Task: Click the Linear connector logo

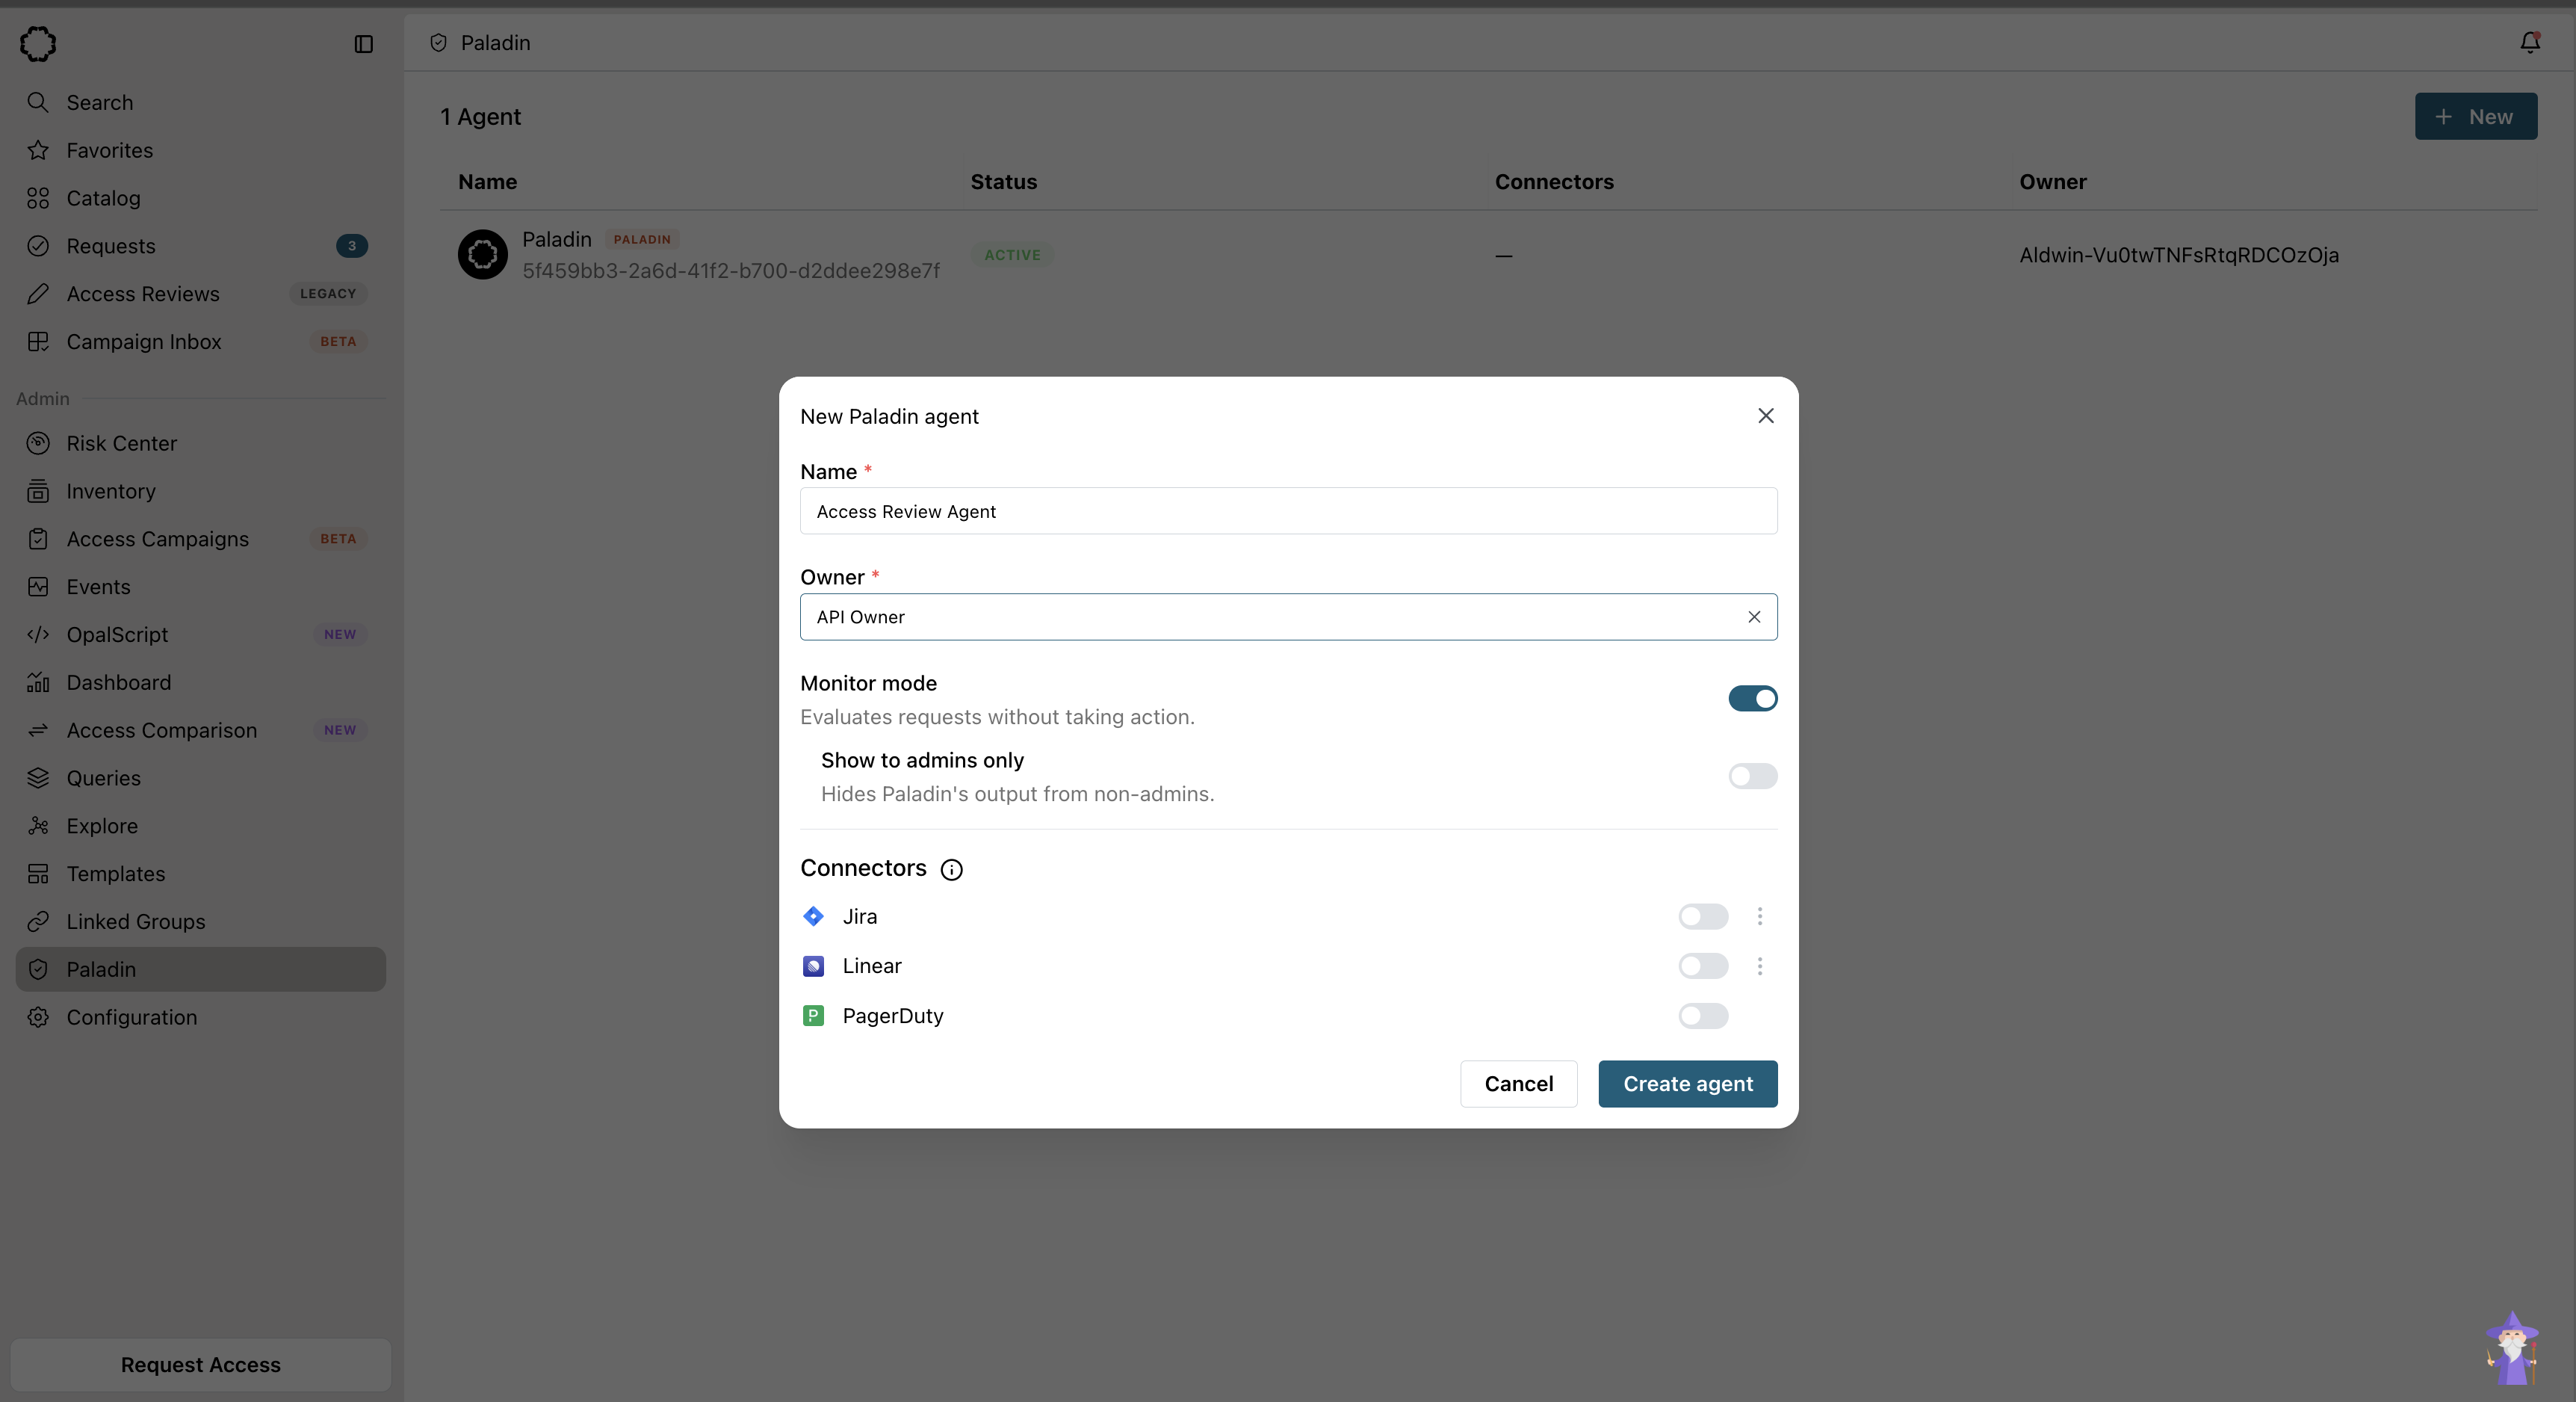Action: [x=813, y=966]
